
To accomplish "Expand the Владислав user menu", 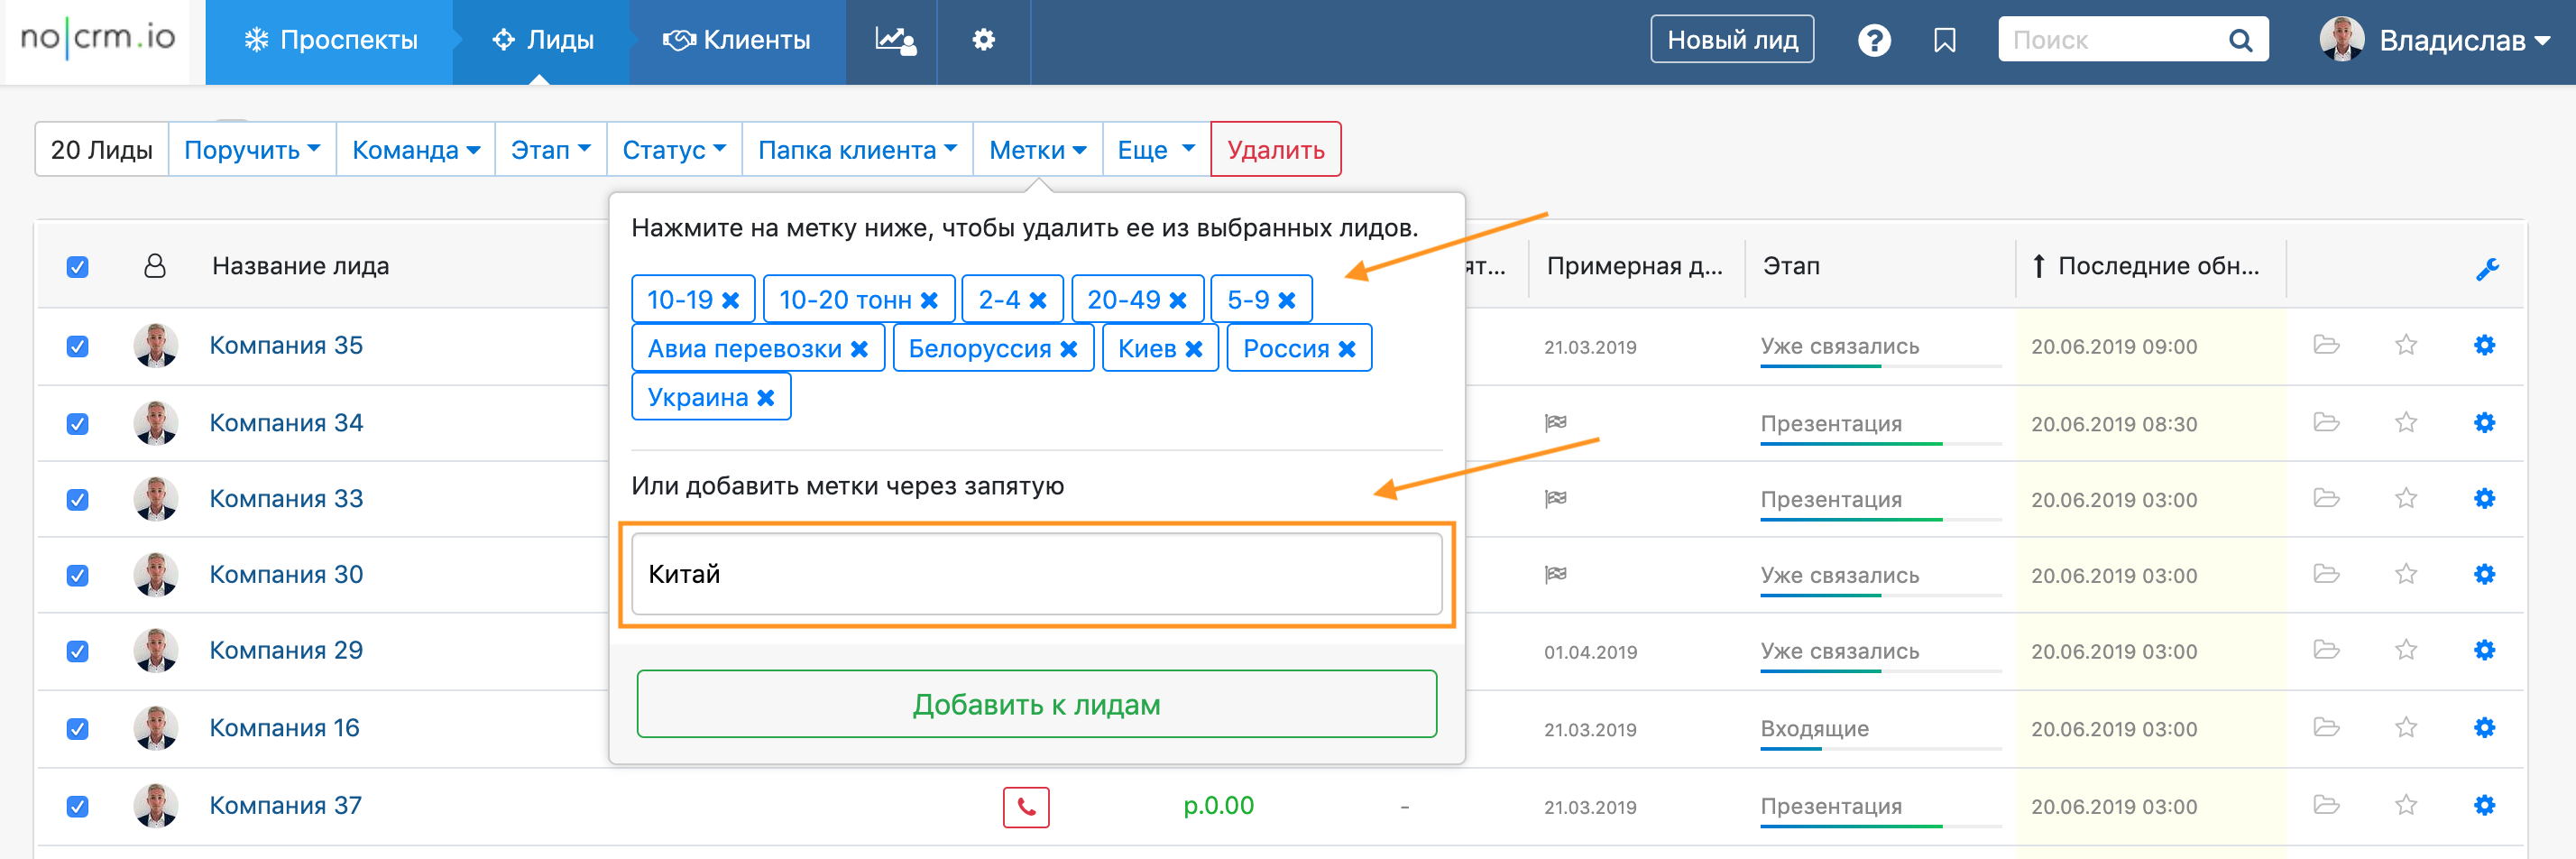I will pos(2448,40).
